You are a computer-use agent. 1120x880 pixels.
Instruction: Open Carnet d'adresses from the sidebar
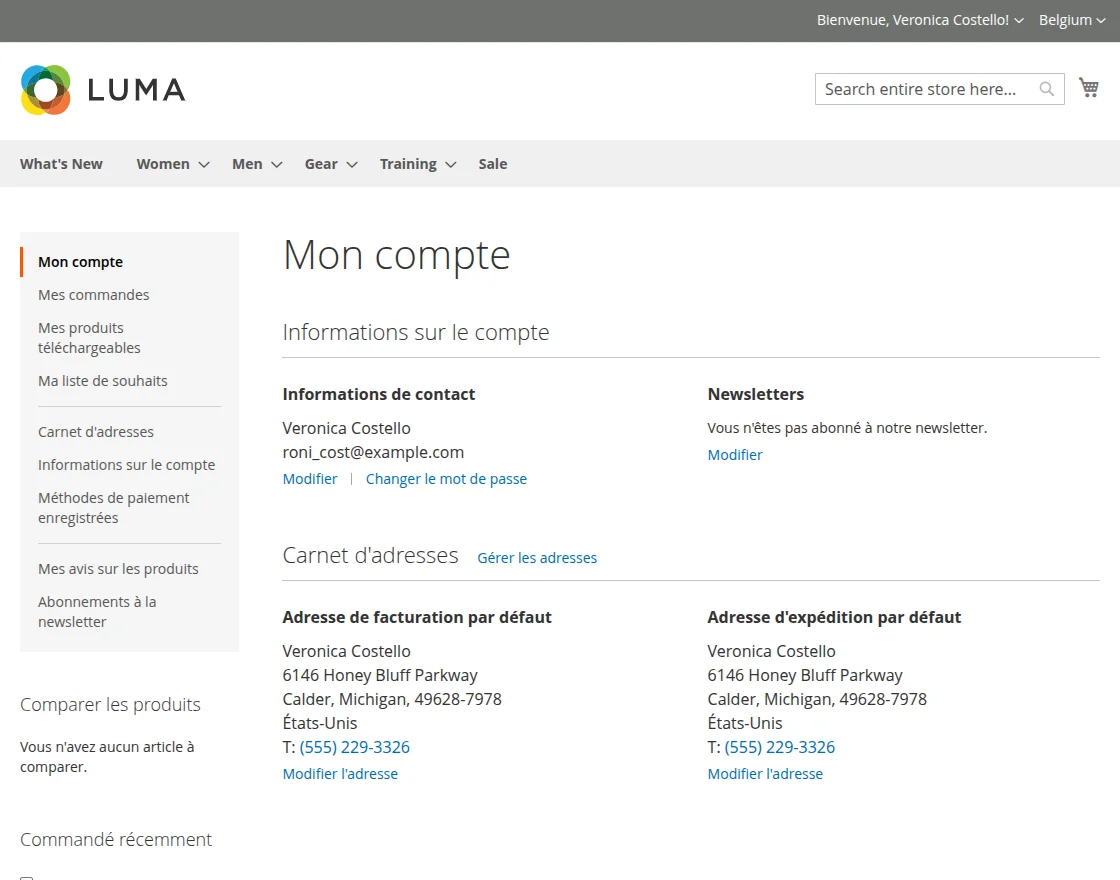pyautogui.click(x=96, y=431)
